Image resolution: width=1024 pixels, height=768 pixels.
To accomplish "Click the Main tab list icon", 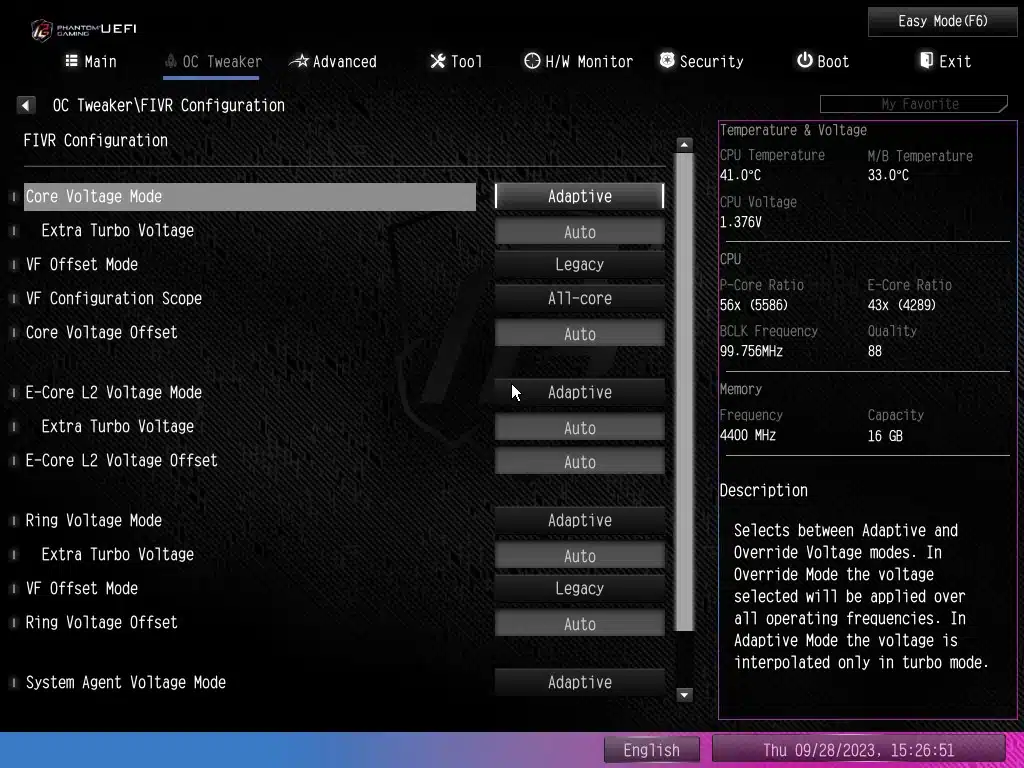I will (71, 61).
